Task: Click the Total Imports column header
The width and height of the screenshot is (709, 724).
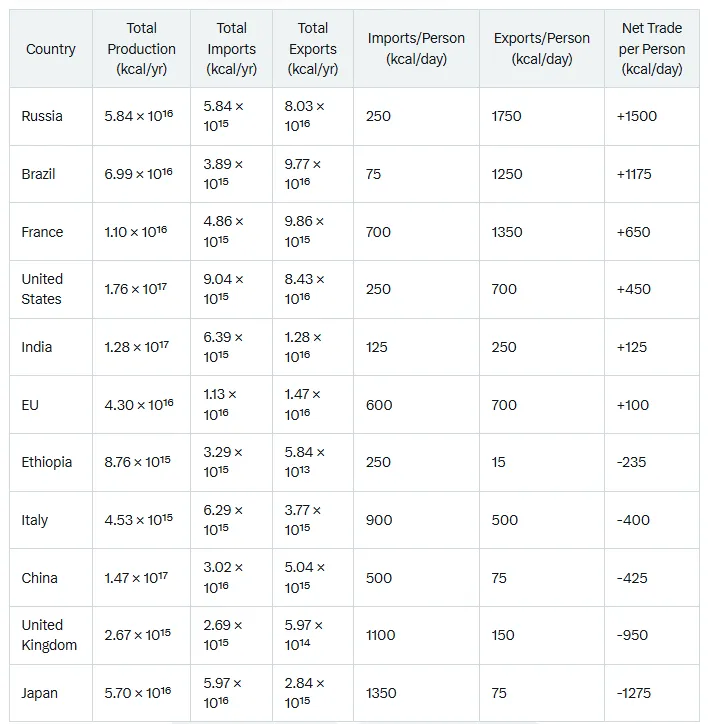Action: pos(231,48)
